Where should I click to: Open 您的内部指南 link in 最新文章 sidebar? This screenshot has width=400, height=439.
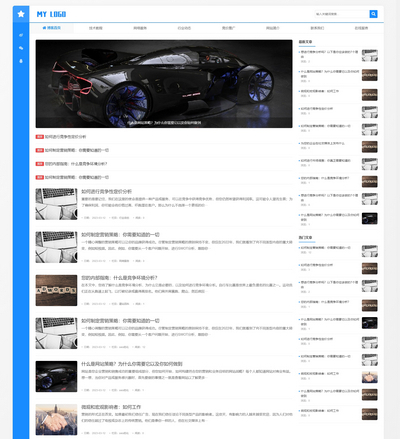point(325,178)
